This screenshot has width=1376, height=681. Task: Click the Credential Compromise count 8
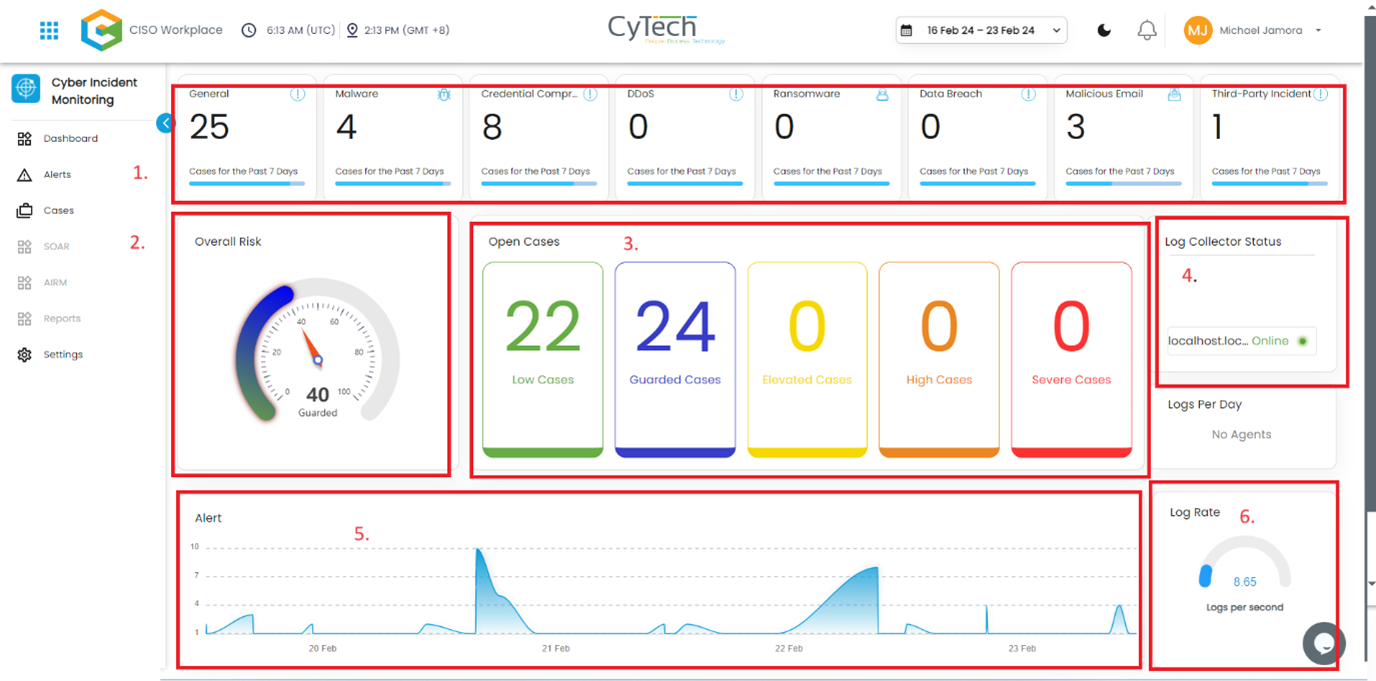(491, 127)
